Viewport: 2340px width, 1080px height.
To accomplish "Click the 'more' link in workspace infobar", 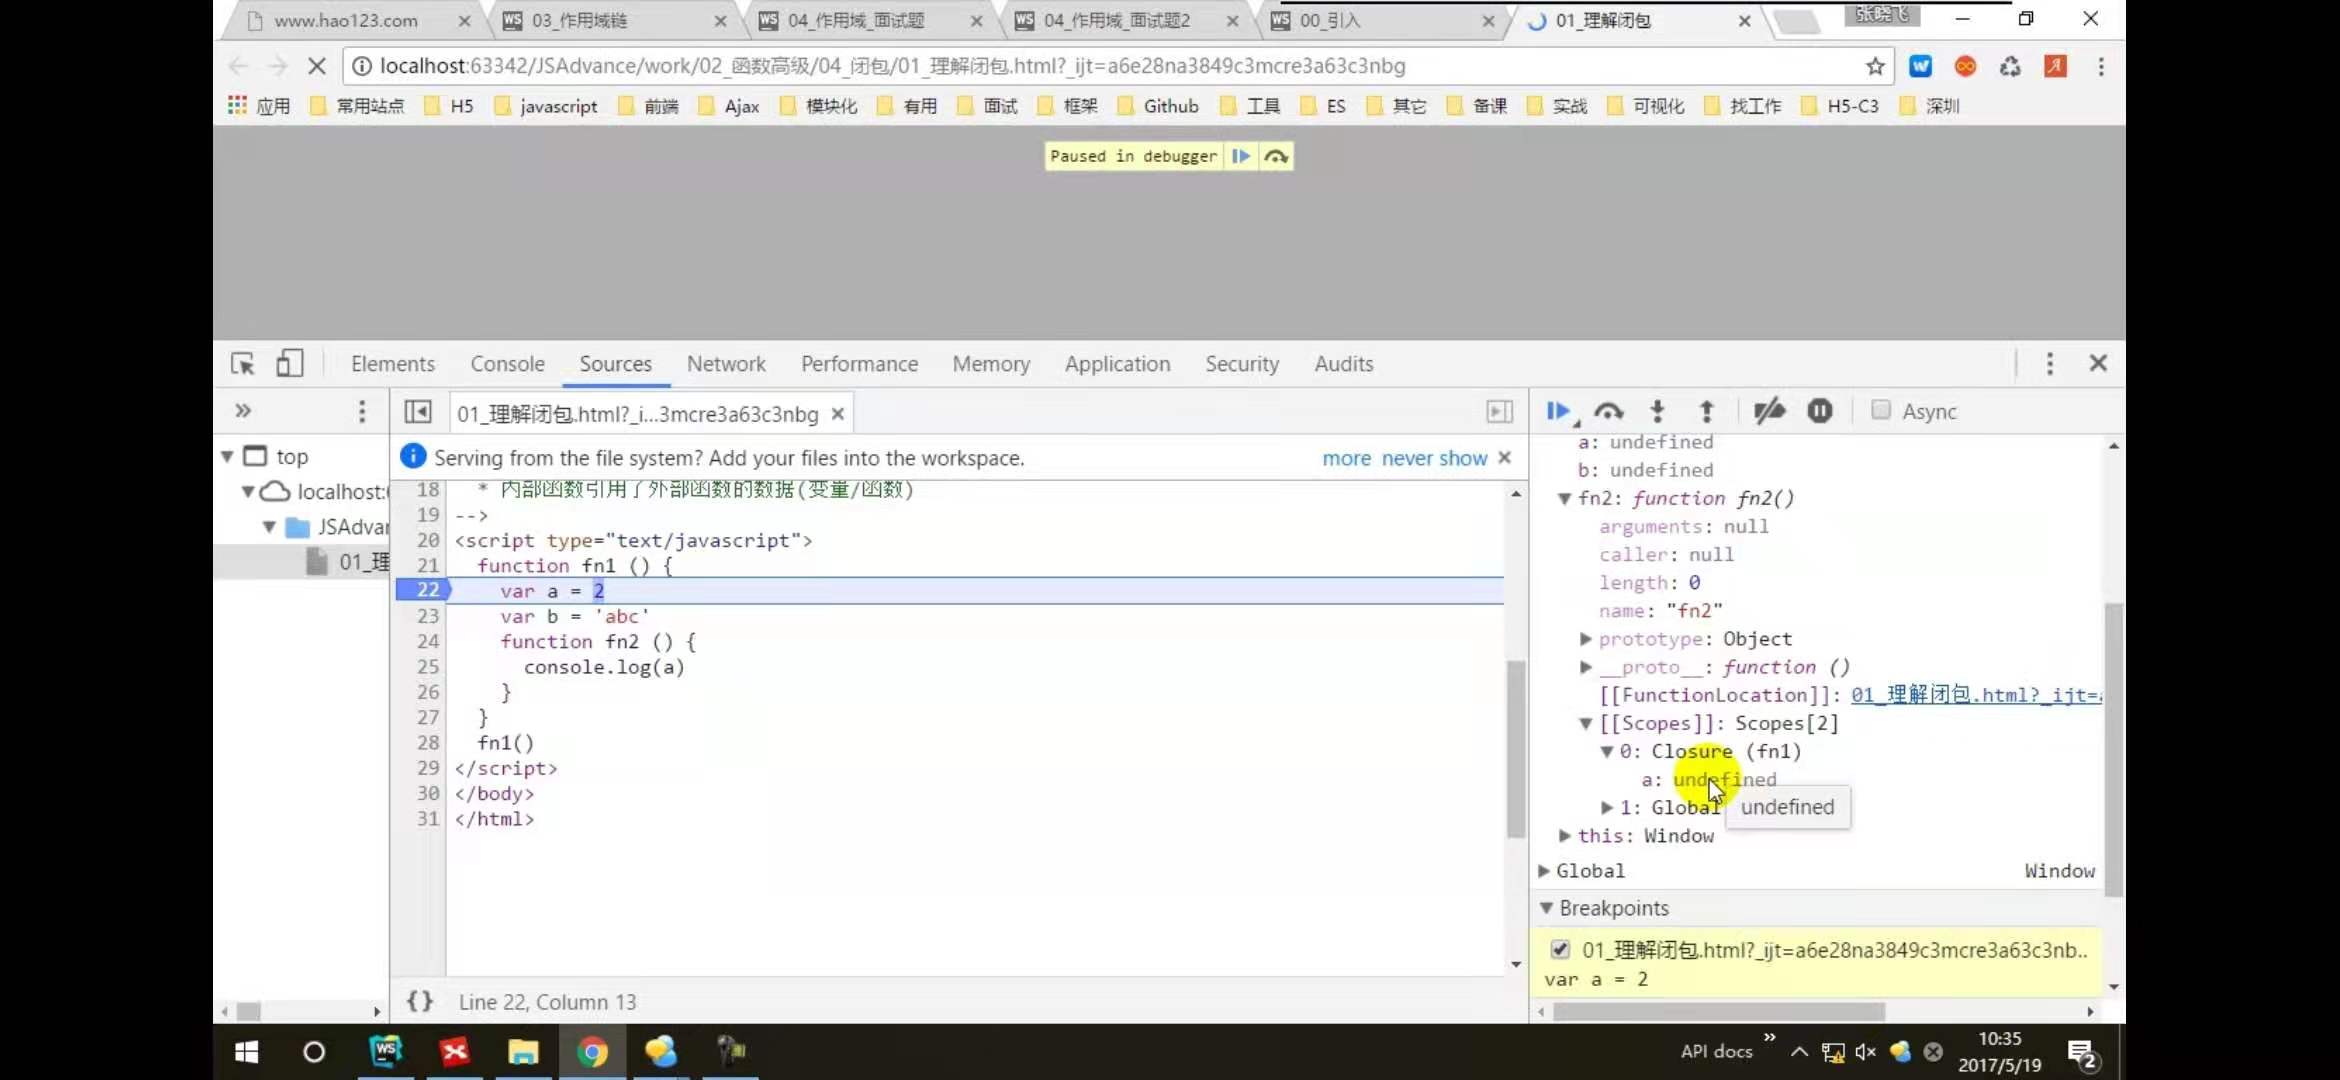I will pyautogui.click(x=1346, y=458).
